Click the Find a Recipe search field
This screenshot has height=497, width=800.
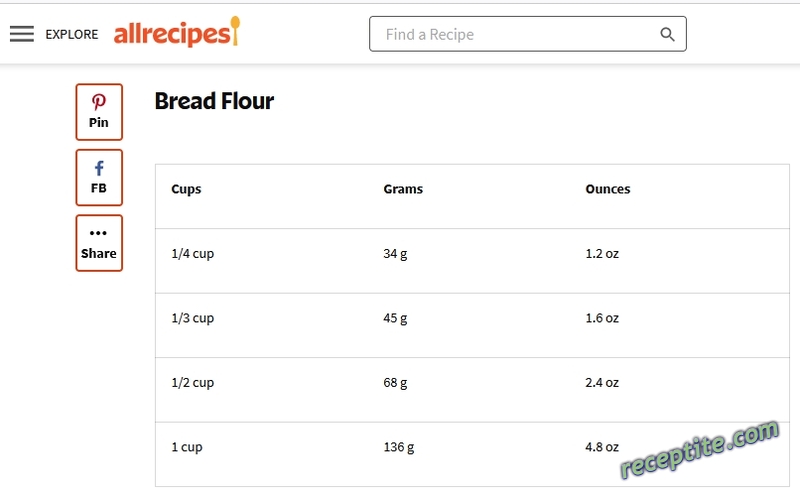click(528, 34)
